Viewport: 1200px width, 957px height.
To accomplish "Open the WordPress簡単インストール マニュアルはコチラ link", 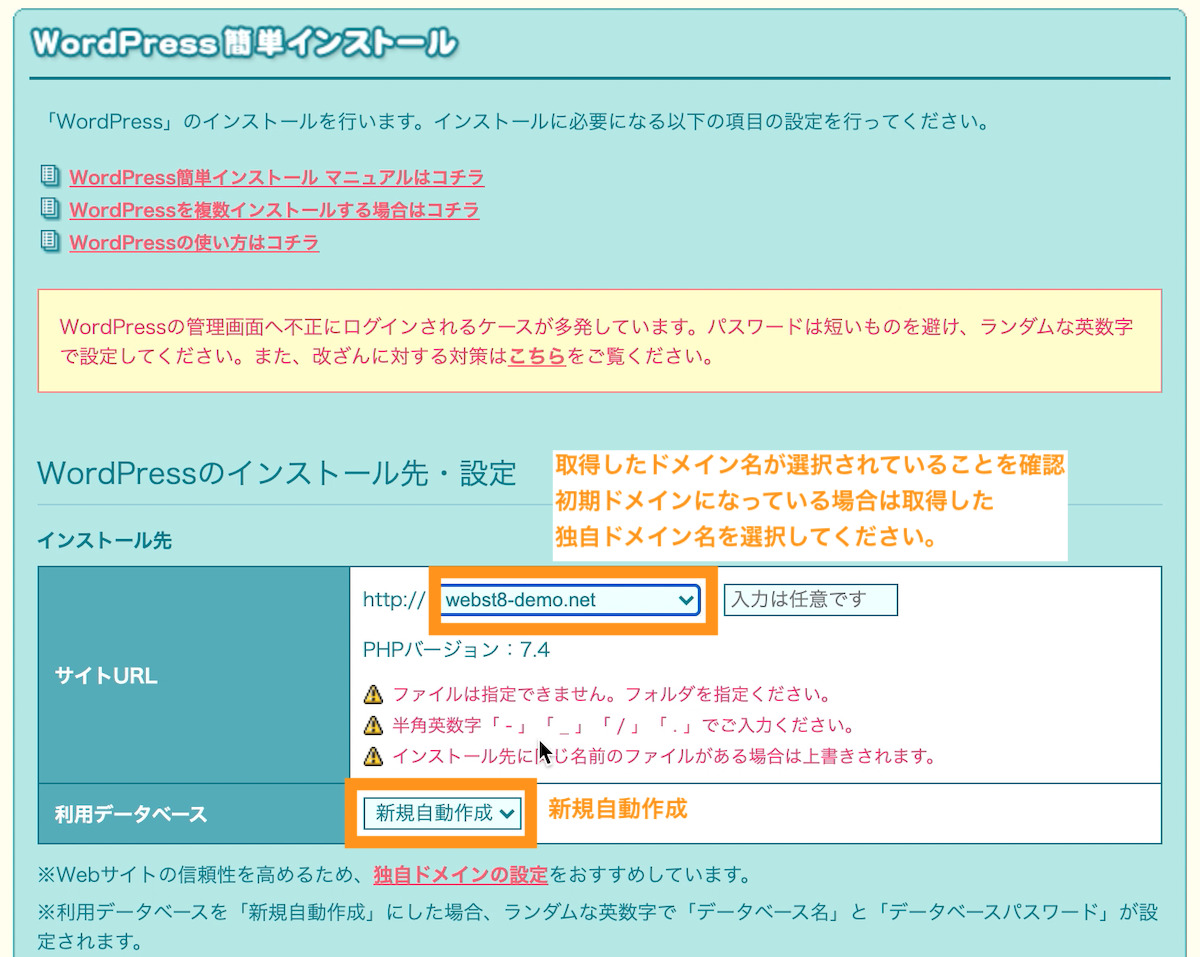I will 276,176.
